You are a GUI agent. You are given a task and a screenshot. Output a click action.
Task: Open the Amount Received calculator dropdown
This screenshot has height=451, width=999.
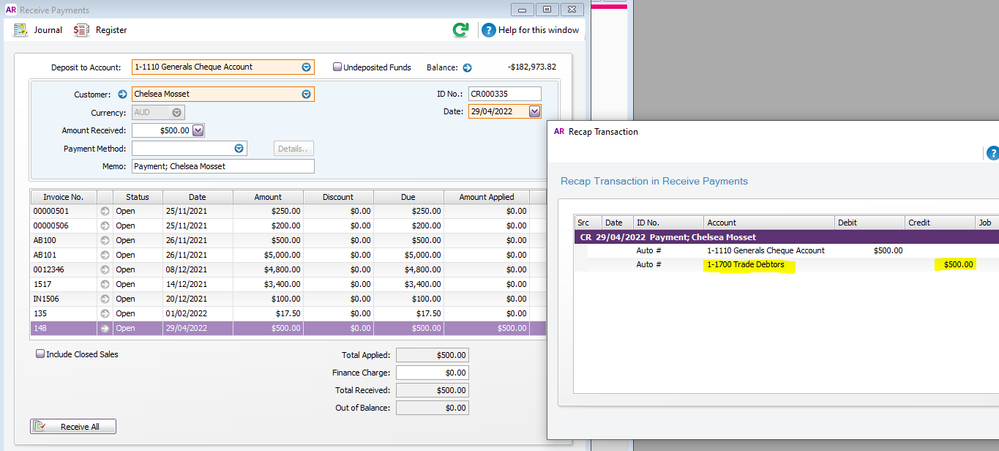197,130
